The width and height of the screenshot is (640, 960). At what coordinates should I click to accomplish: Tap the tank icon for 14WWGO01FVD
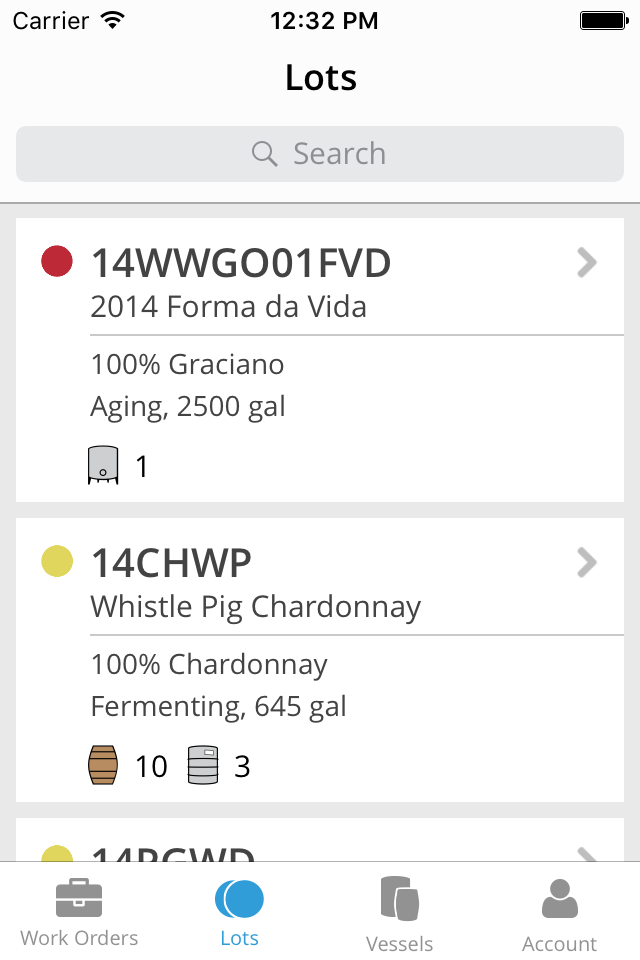(x=103, y=465)
